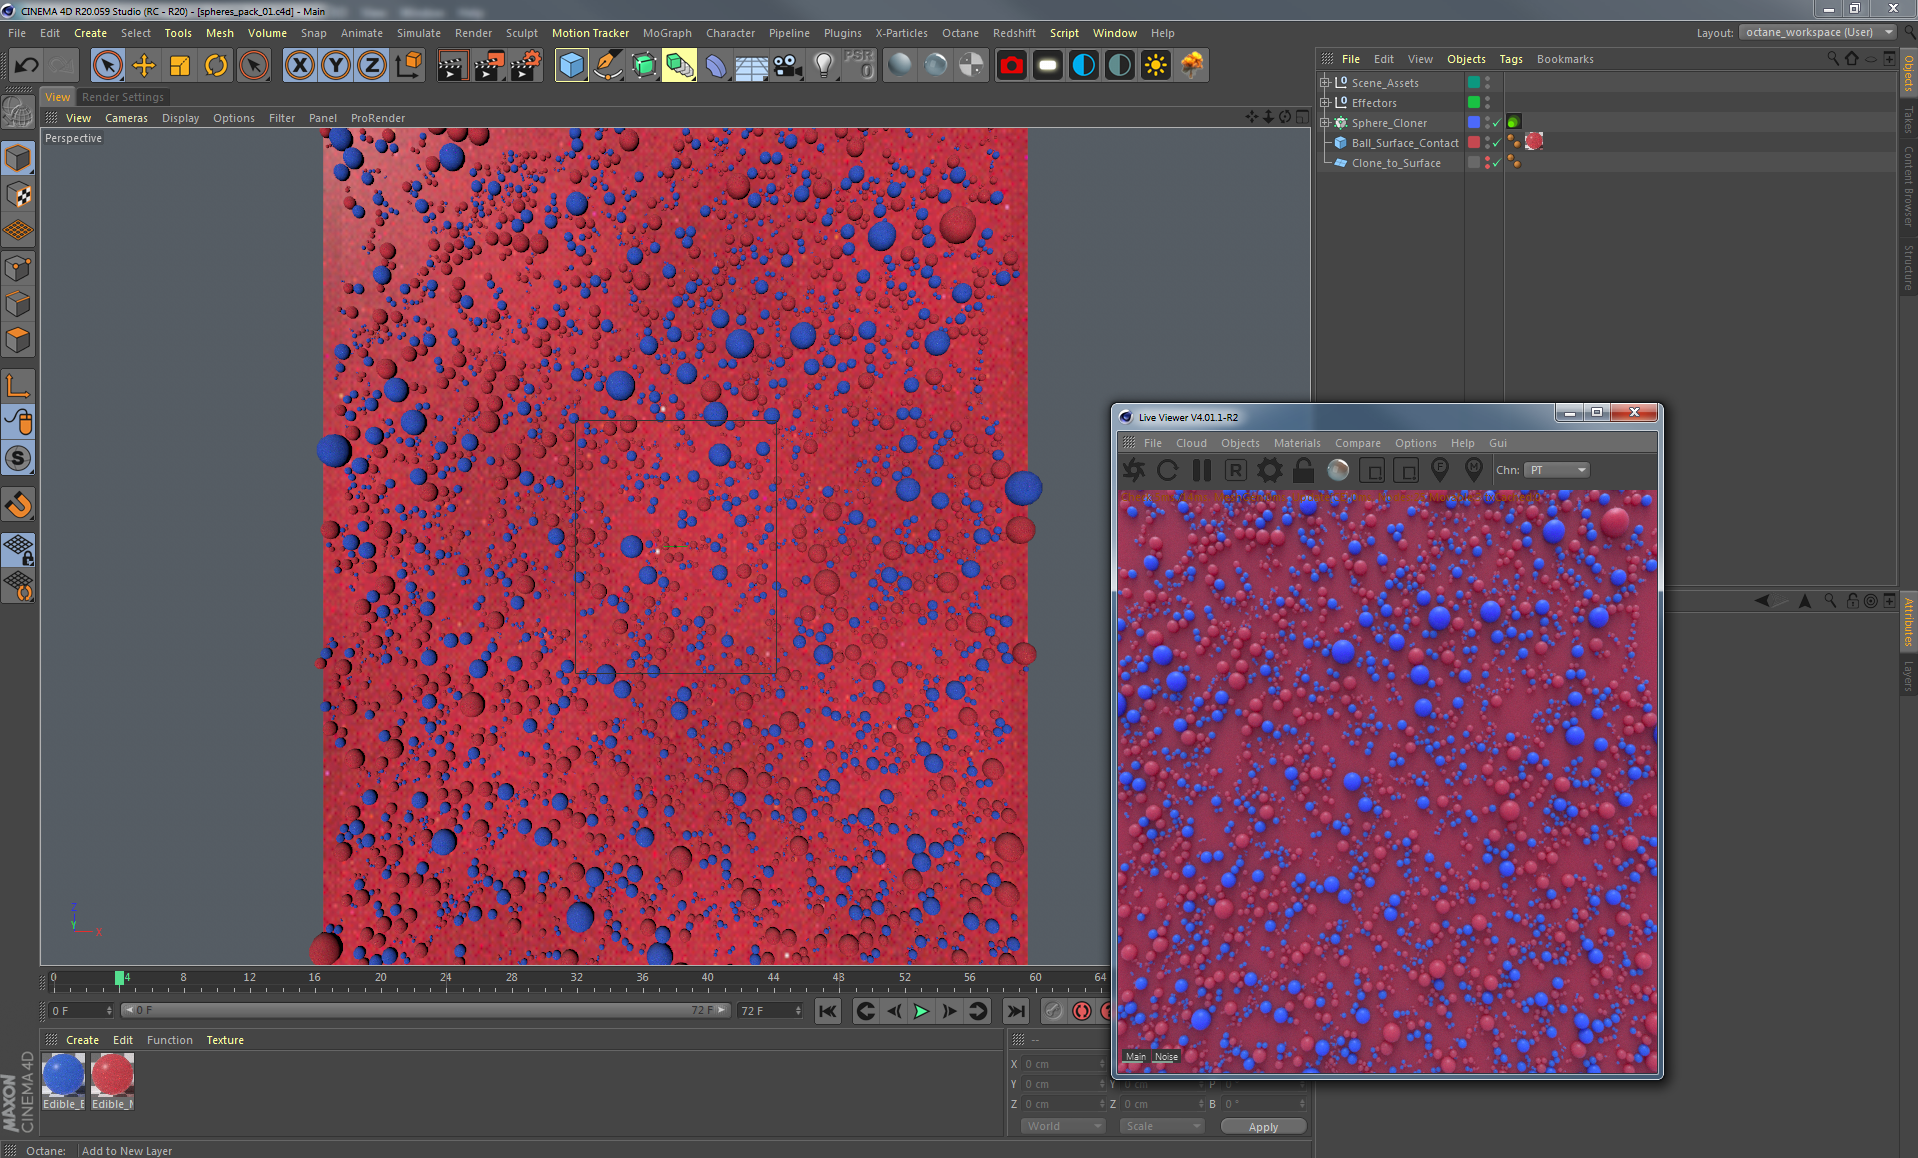Open the MoGraph menu
The width and height of the screenshot is (1918, 1158).
667,33
